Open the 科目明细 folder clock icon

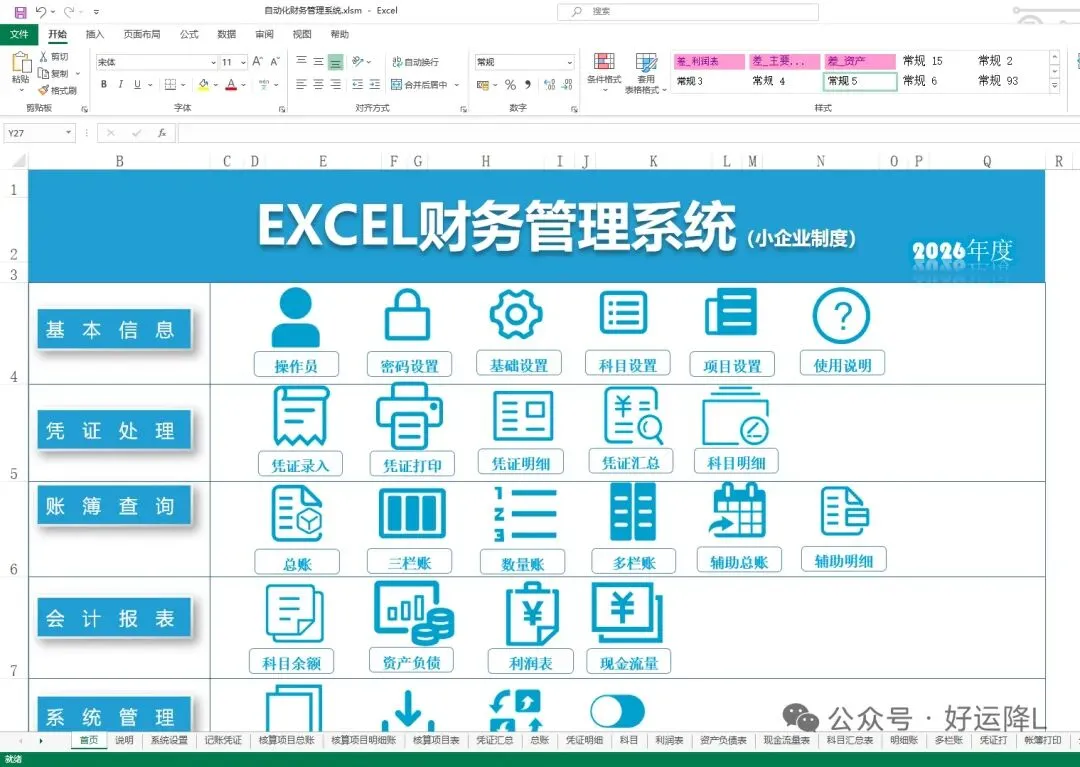pos(735,416)
